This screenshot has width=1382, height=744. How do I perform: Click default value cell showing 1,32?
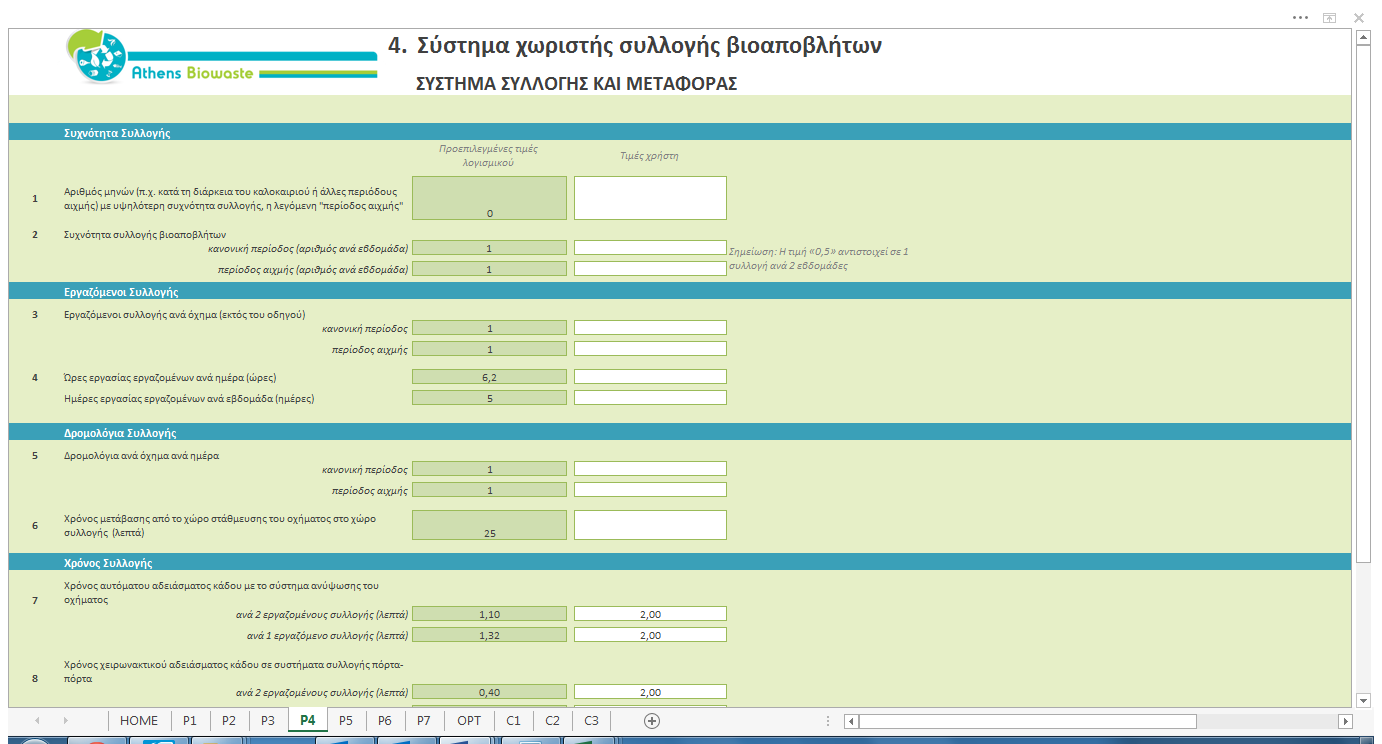tap(489, 635)
